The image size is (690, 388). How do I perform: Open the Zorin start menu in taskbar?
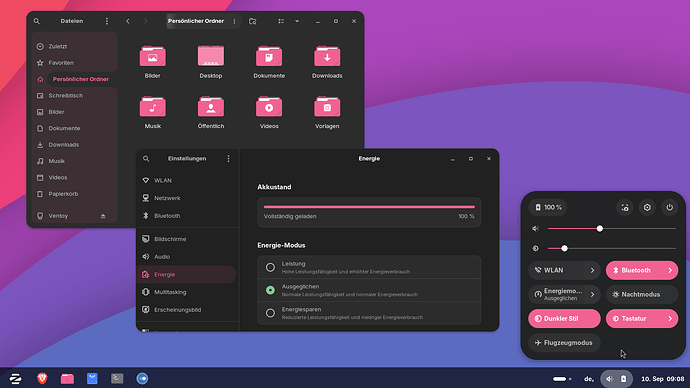(16, 378)
